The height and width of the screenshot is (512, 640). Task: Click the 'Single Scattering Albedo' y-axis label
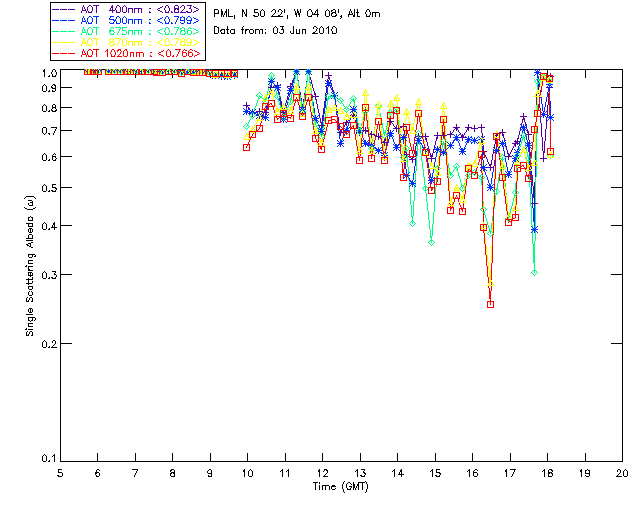(x=31, y=265)
